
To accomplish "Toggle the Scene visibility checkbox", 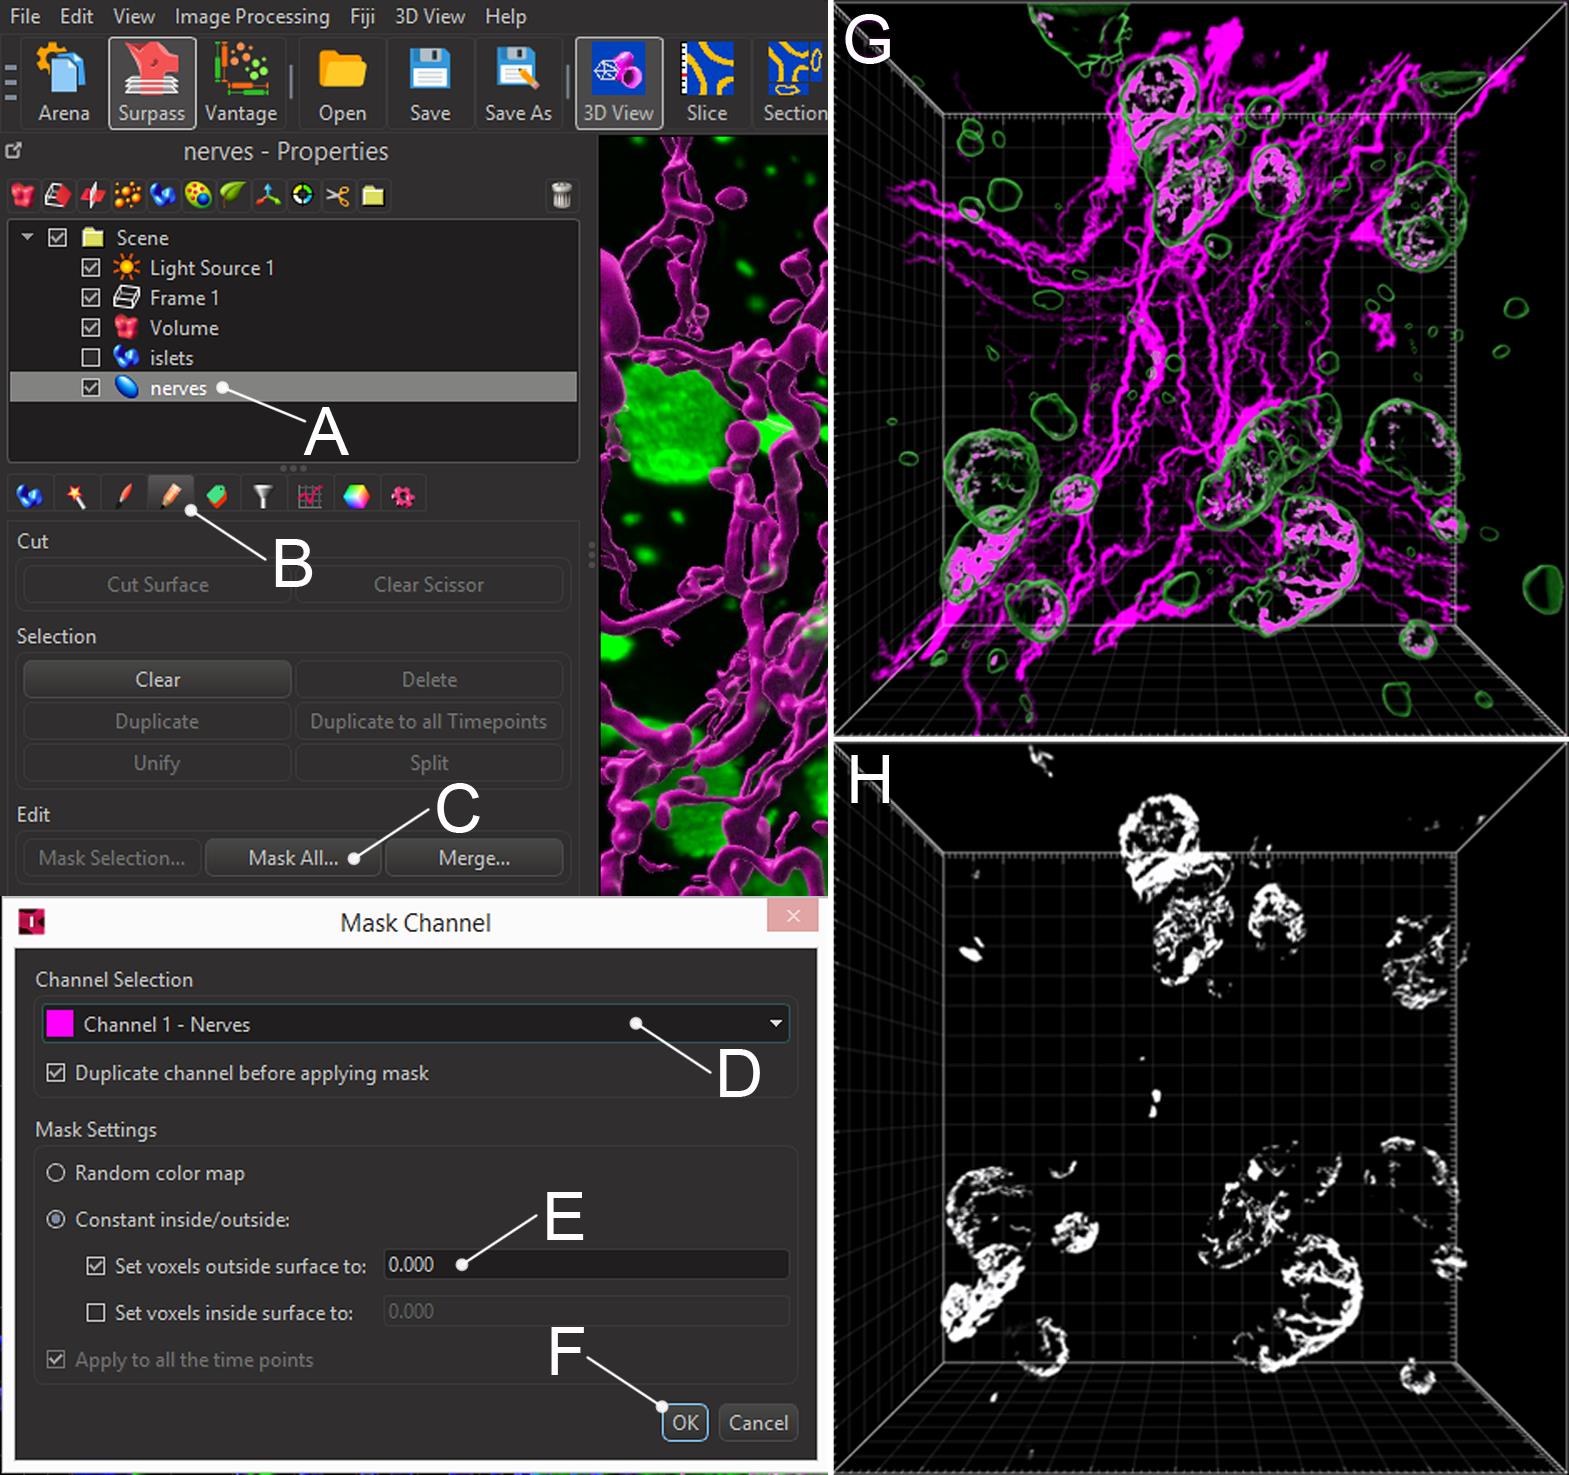I will (x=58, y=238).
